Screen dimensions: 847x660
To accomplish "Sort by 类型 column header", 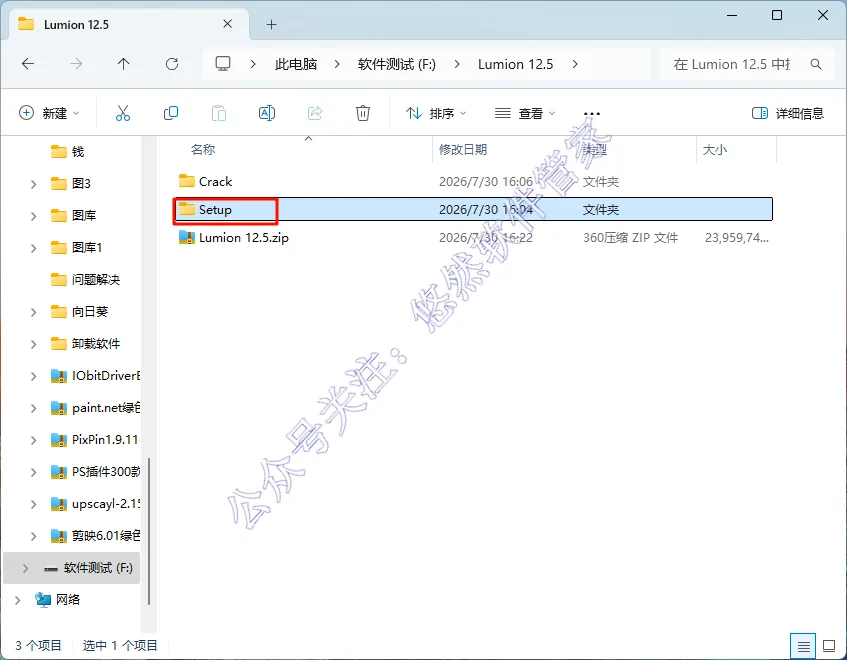I will point(595,149).
